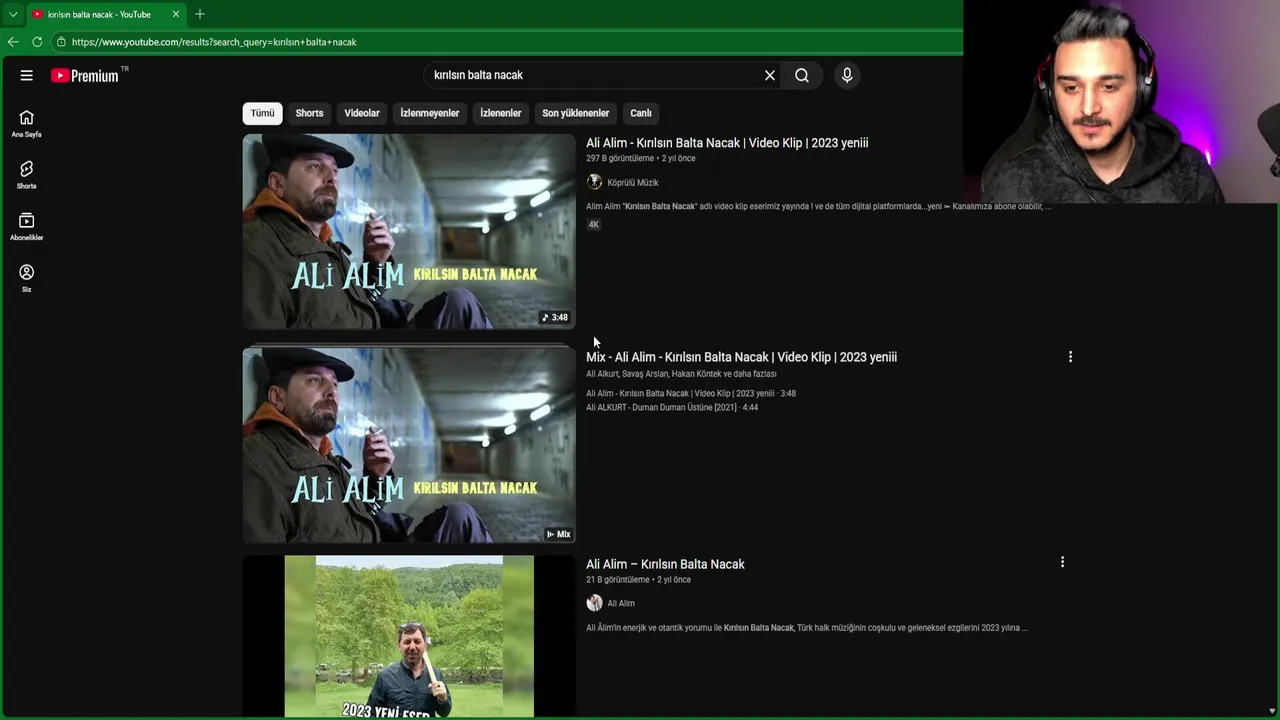Clear the search box with X icon

point(770,75)
